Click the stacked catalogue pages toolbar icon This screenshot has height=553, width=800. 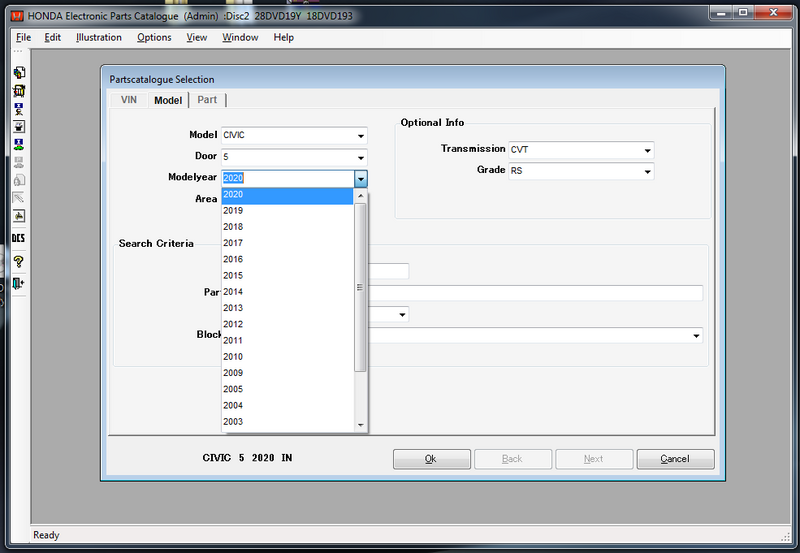(18, 73)
